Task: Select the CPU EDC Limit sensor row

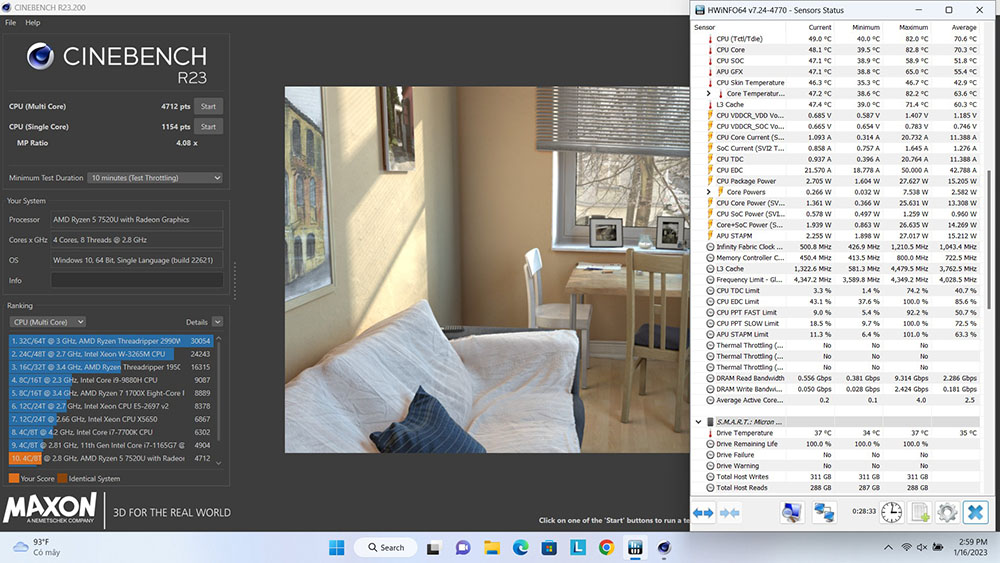Action: pyautogui.click(x=836, y=302)
